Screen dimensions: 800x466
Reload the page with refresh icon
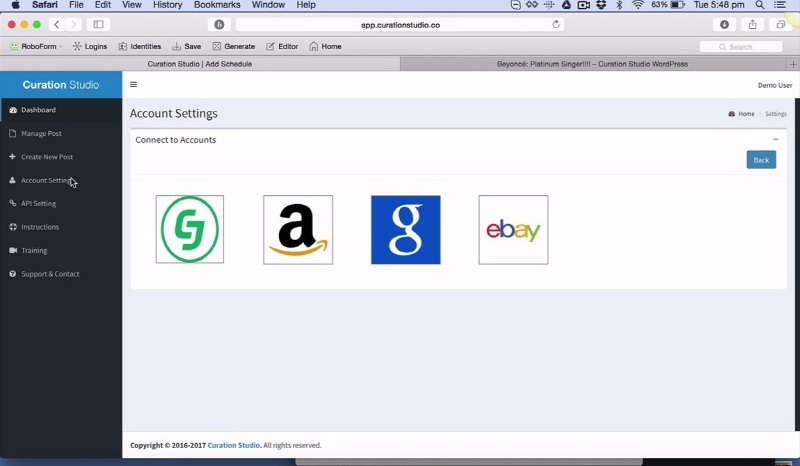coord(556,24)
